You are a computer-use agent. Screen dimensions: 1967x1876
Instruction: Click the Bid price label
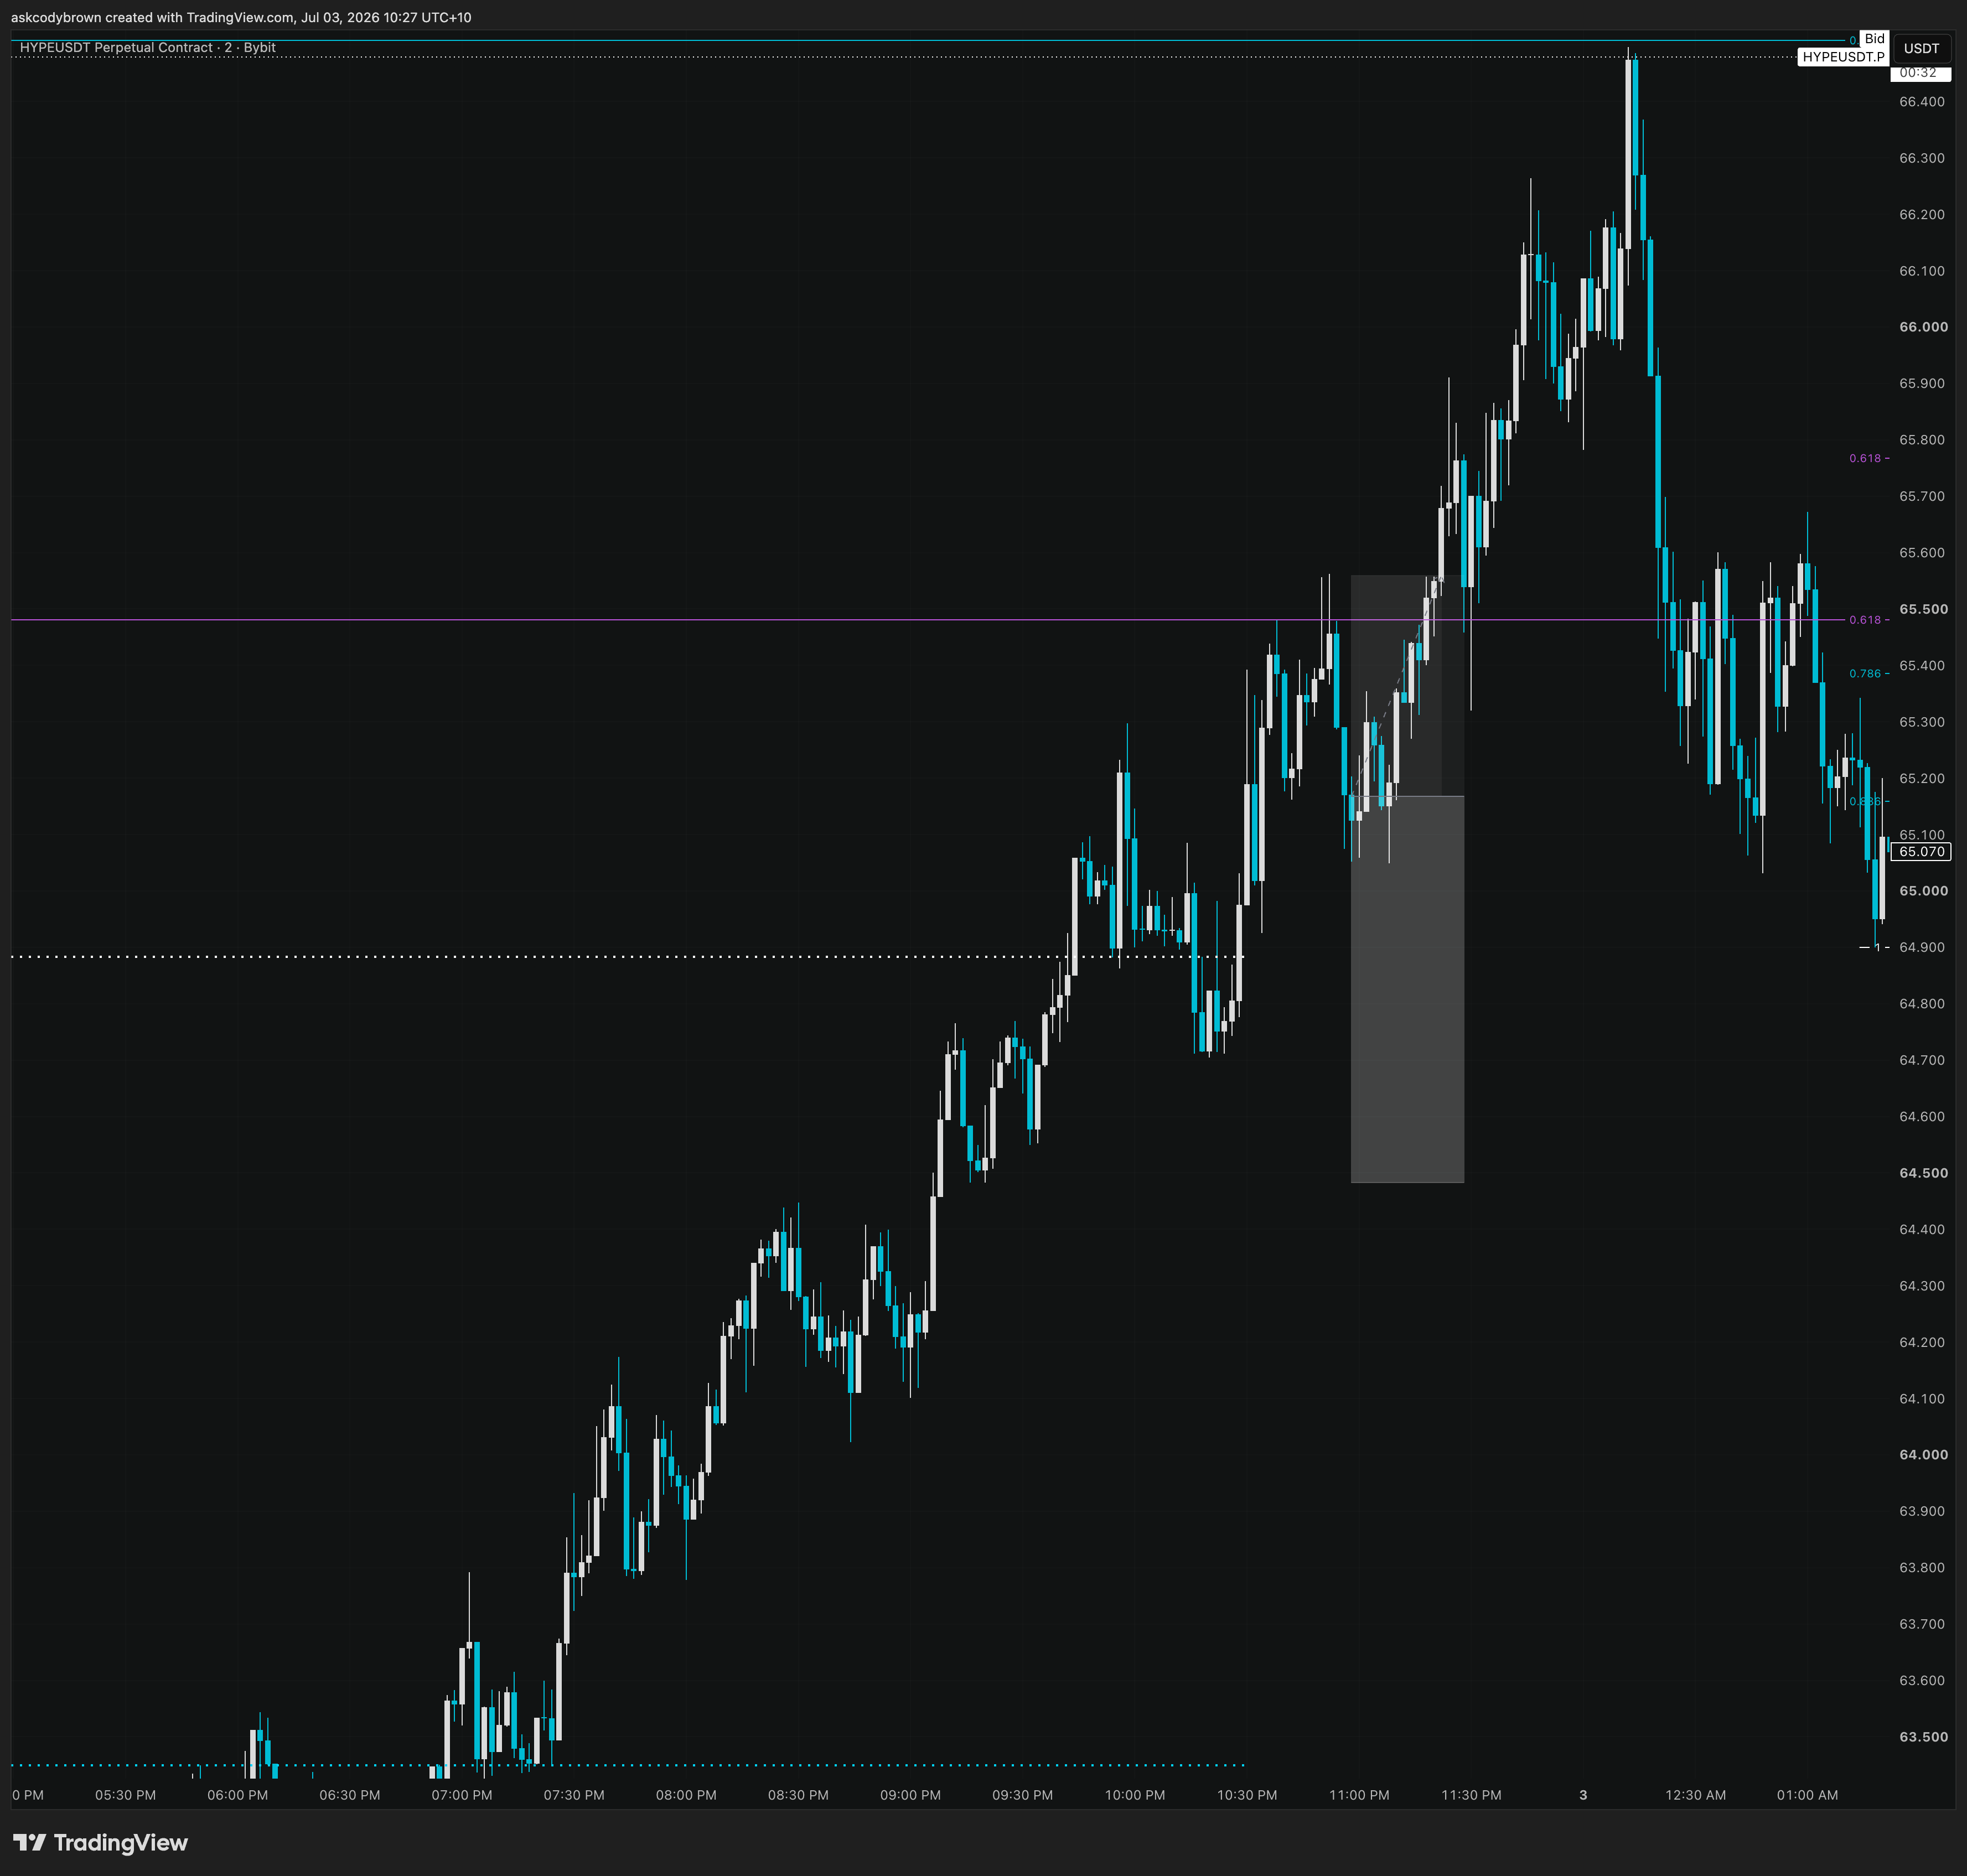click(x=1874, y=39)
